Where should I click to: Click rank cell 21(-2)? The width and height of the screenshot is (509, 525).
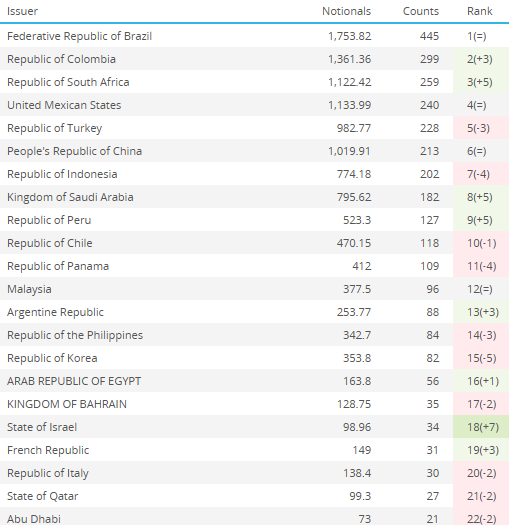(482, 496)
